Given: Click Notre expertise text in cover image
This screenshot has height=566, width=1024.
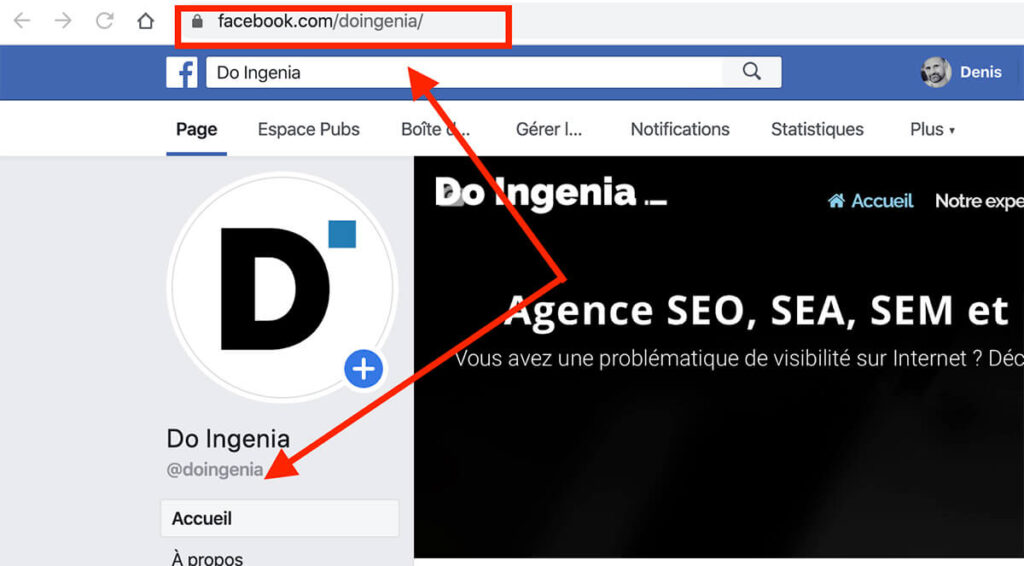Looking at the screenshot, I should (x=979, y=201).
